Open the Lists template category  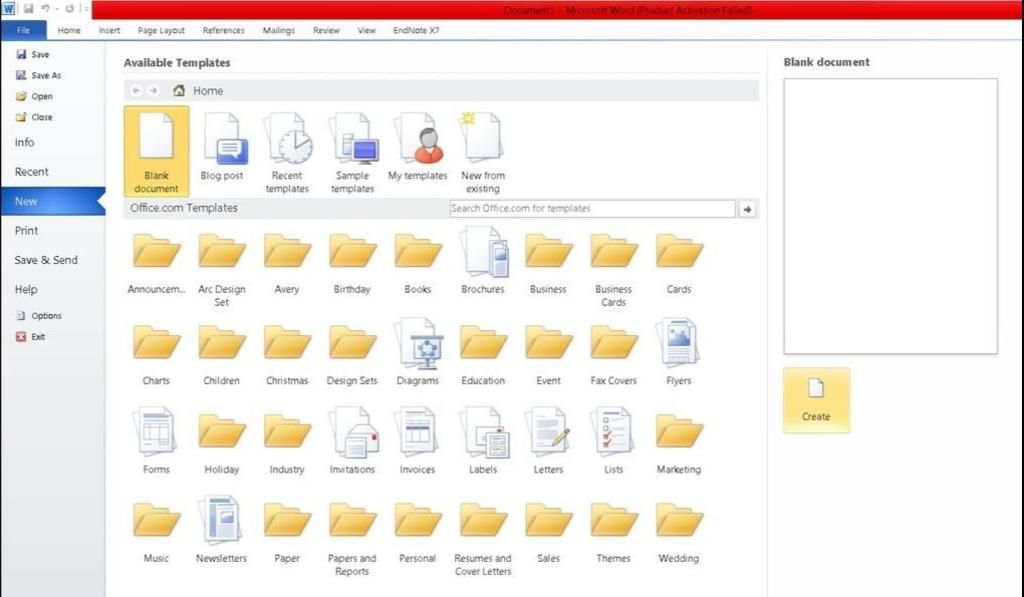point(613,442)
